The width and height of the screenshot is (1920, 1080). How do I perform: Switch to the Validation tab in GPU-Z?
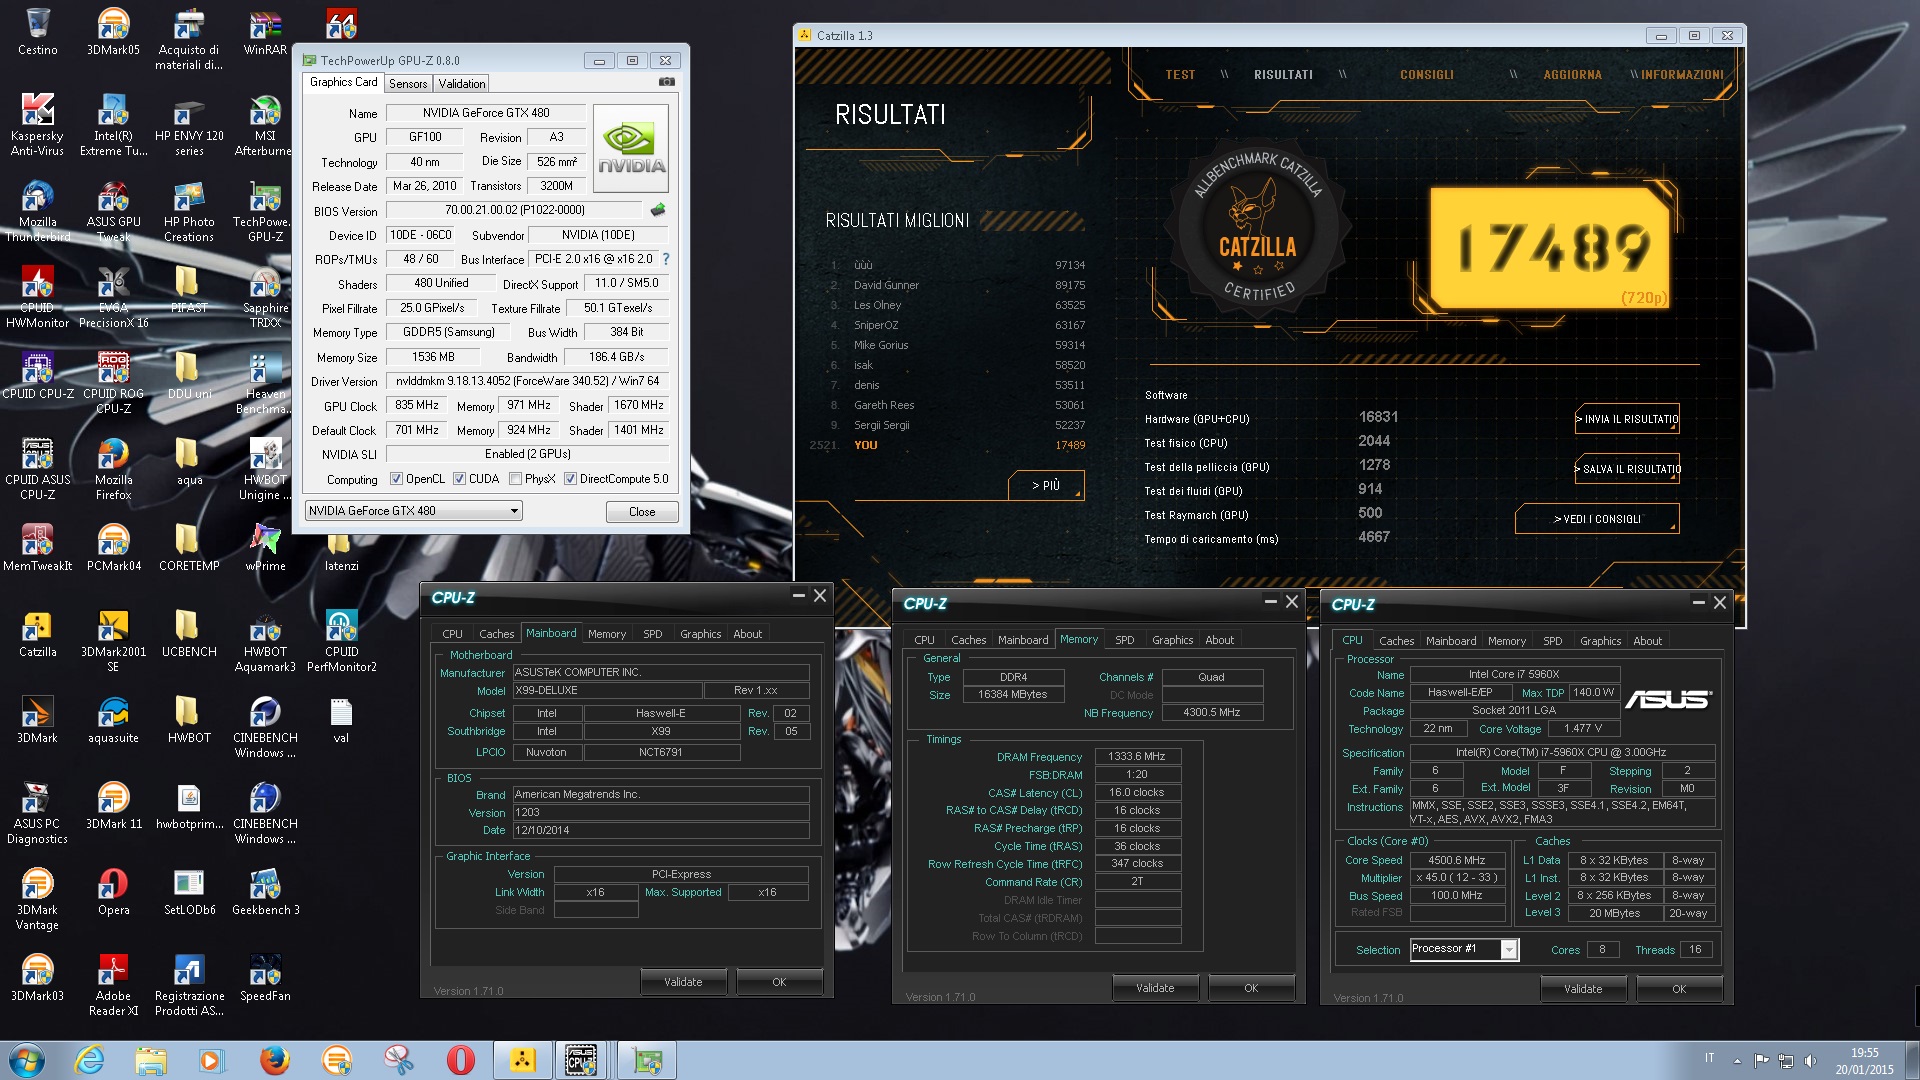tap(461, 84)
